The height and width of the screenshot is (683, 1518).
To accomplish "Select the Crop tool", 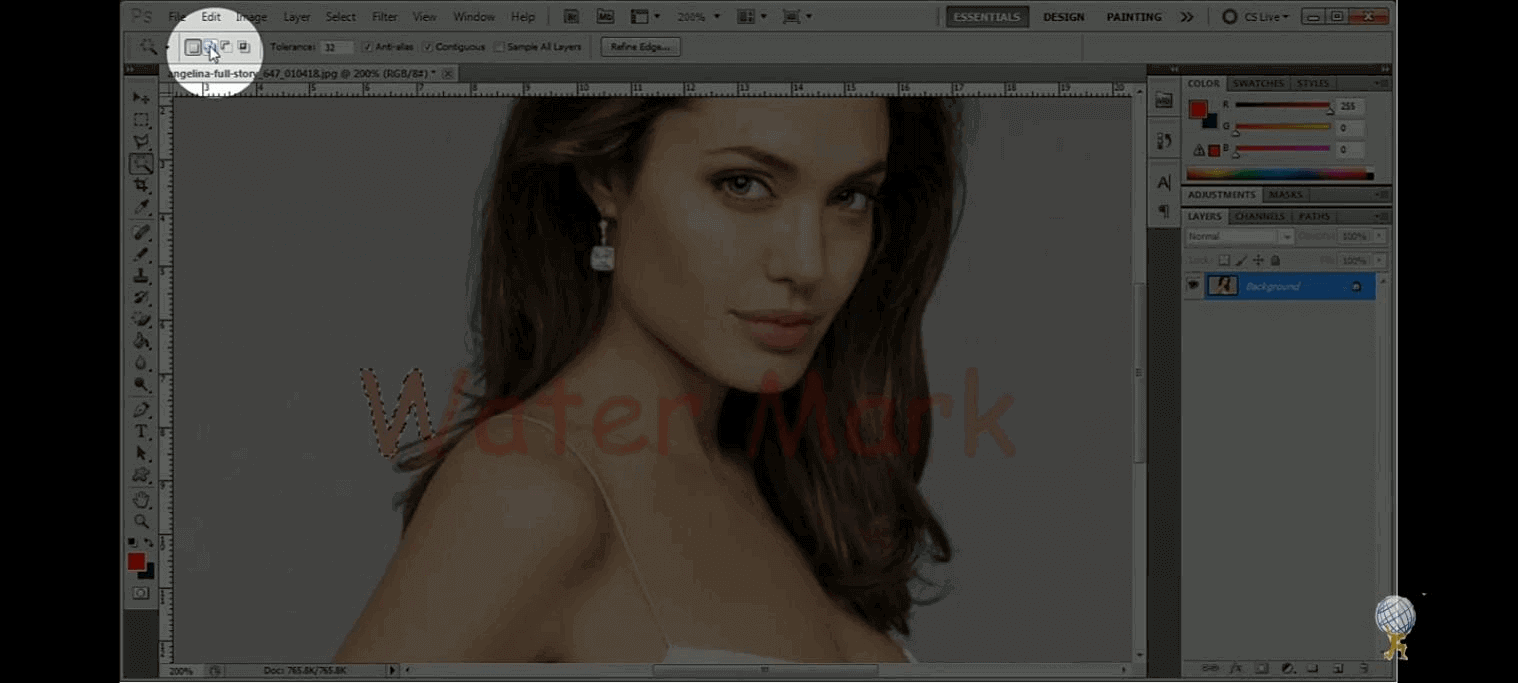I will (141, 186).
